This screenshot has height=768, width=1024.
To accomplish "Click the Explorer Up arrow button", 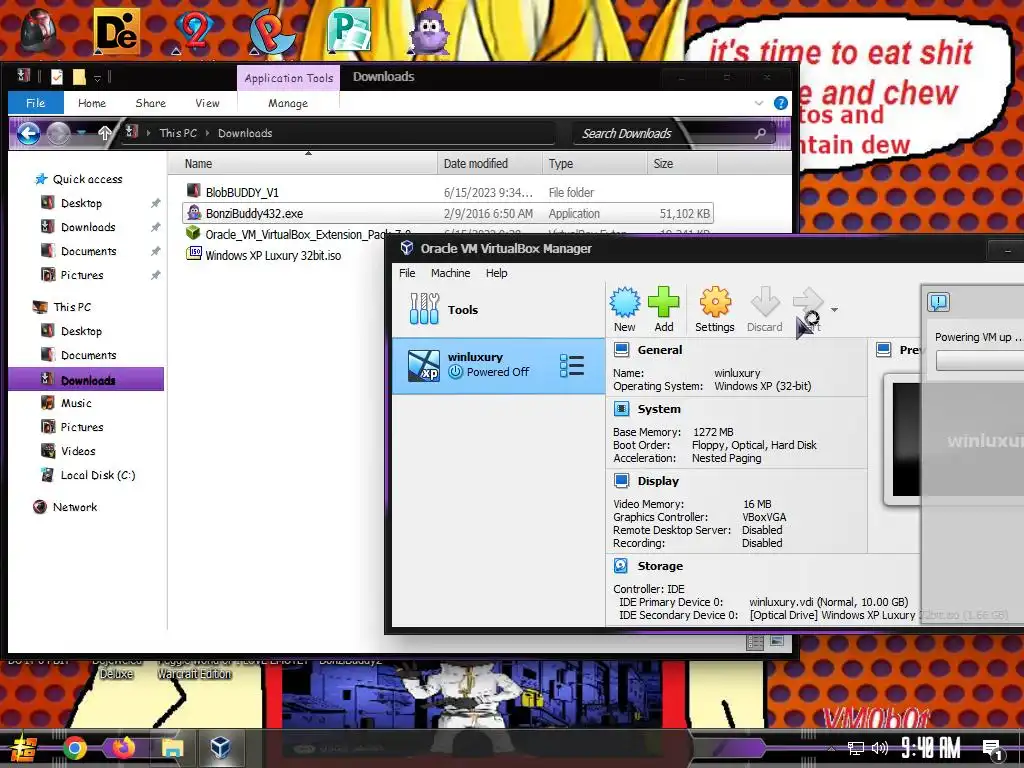I will click(104, 133).
